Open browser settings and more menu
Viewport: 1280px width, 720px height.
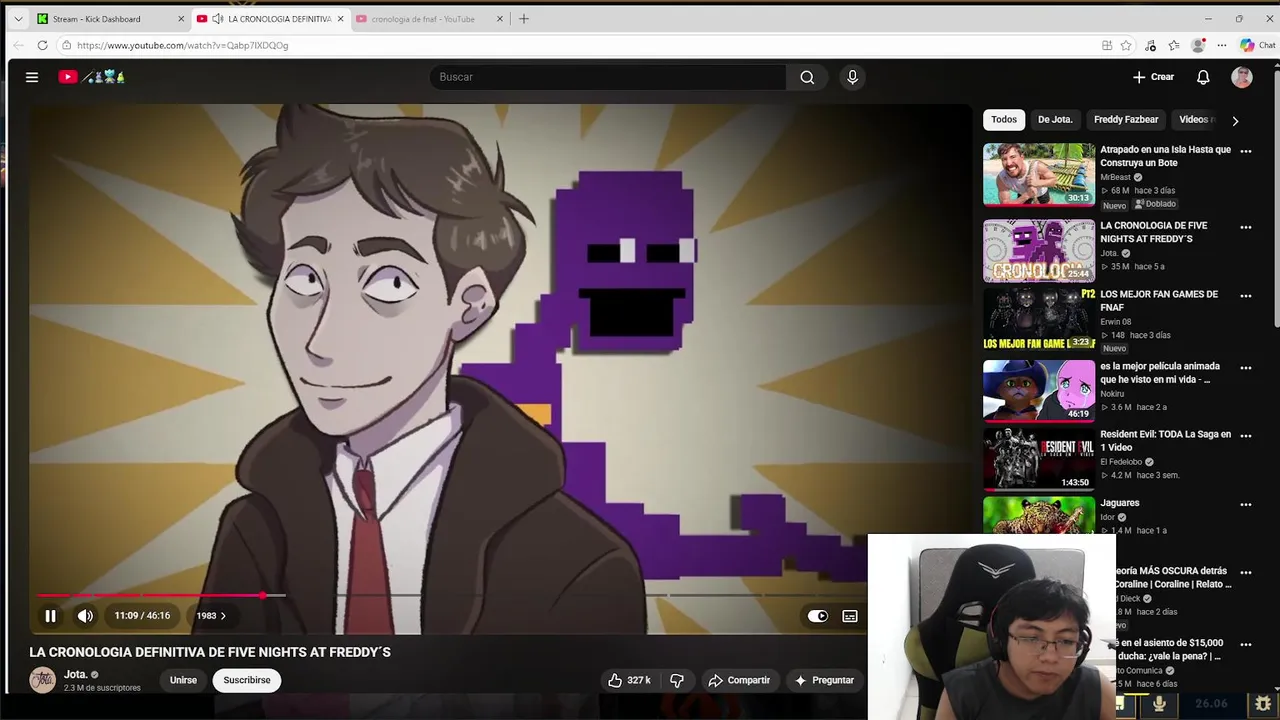1222,45
